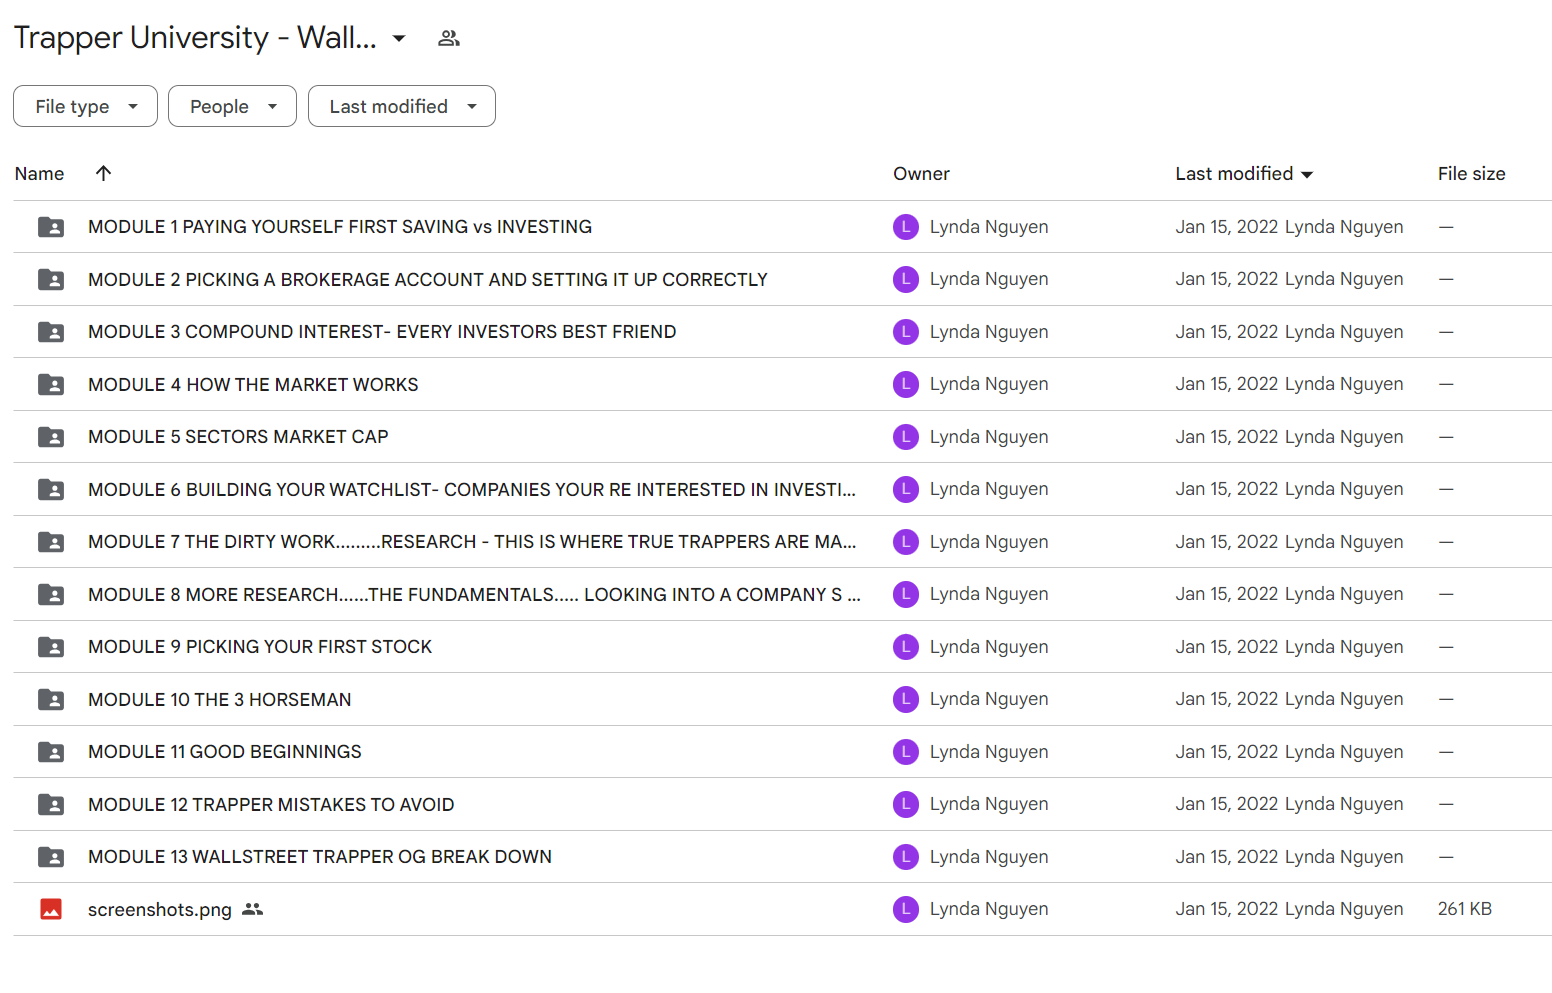Click the owner avatar in MODULE 7 row

pyautogui.click(x=906, y=542)
